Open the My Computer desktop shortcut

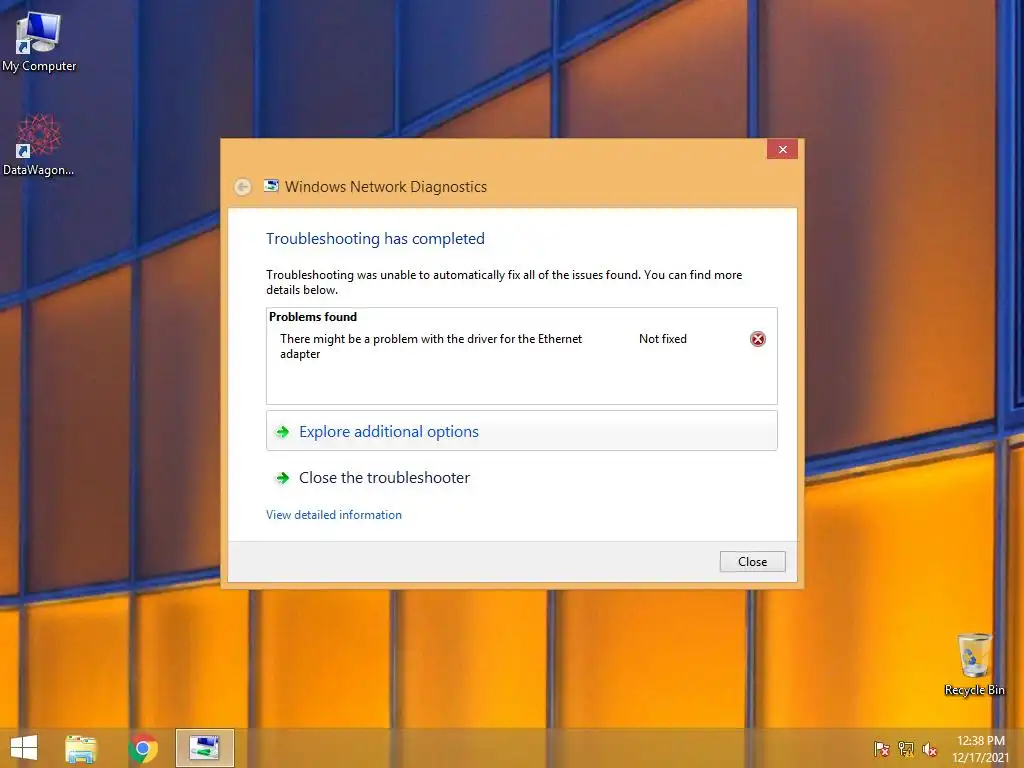39,42
